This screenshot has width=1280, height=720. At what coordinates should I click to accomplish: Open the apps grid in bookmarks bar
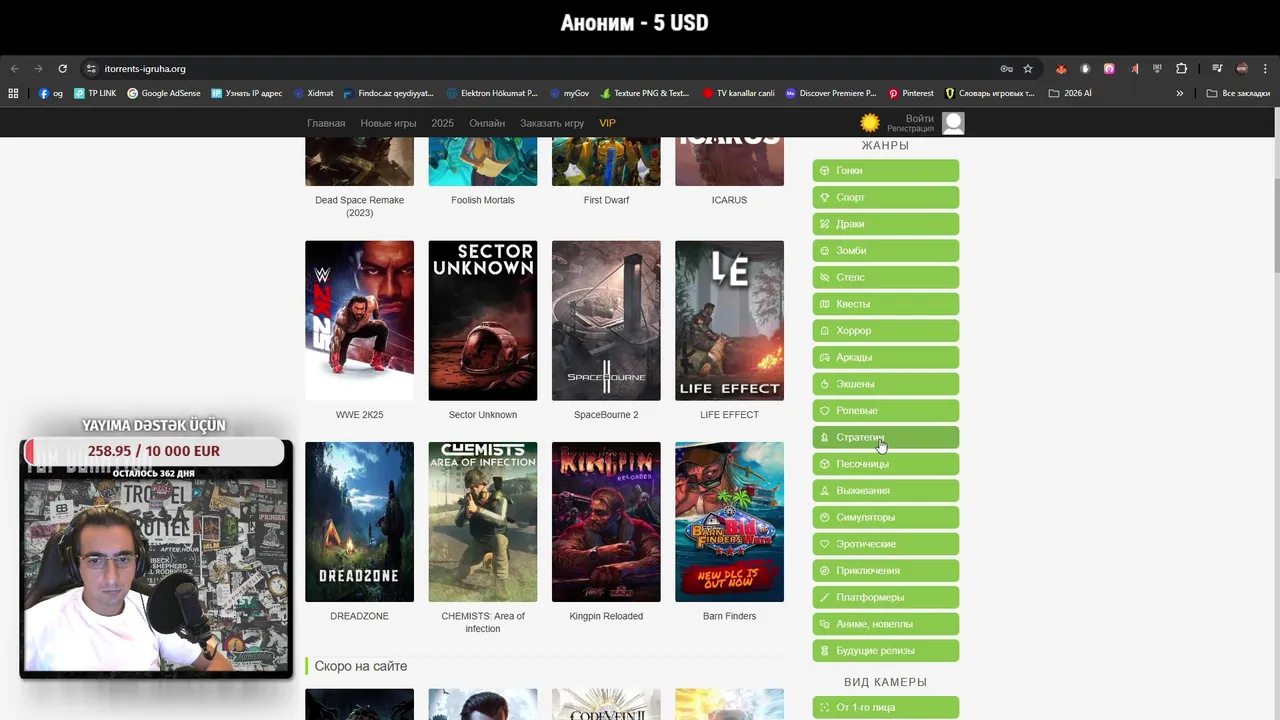(x=13, y=93)
